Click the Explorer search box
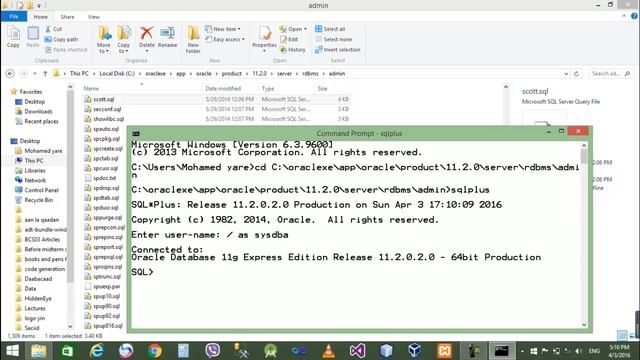Screen dimensions: 640x360 (x=611, y=74)
